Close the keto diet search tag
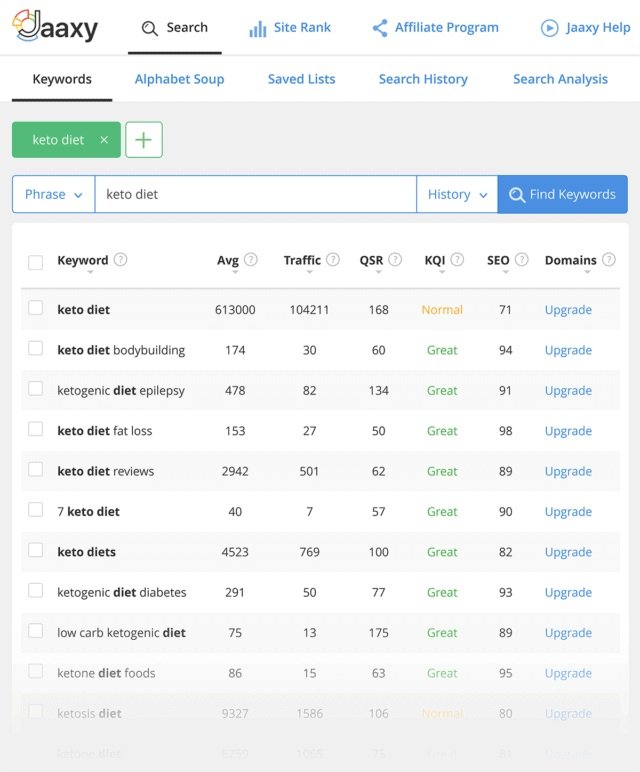The width and height of the screenshot is (640, 772). 104,140
